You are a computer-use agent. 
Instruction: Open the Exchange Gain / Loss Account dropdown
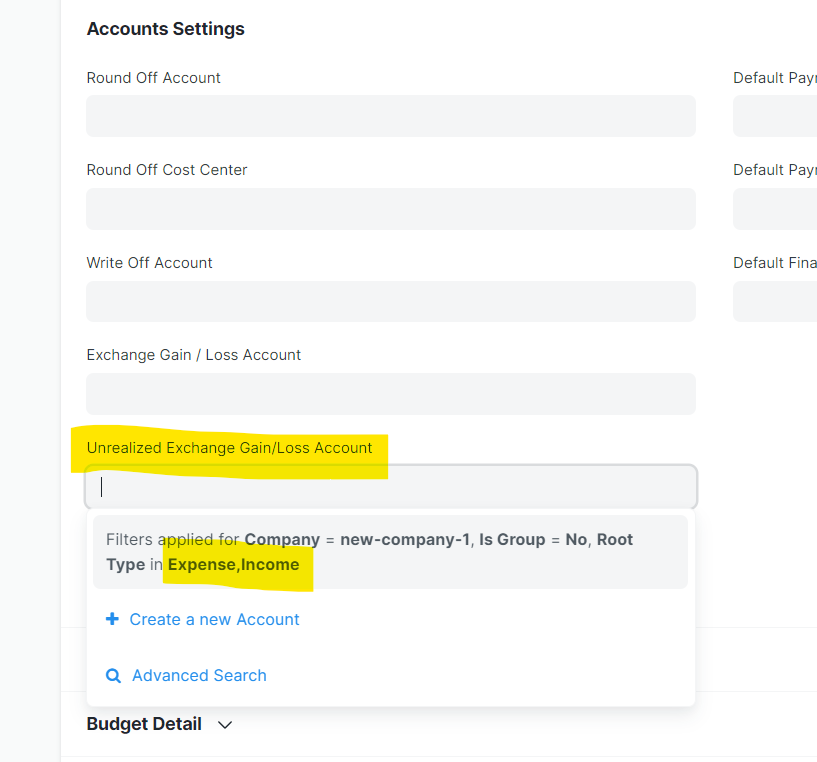390,394
